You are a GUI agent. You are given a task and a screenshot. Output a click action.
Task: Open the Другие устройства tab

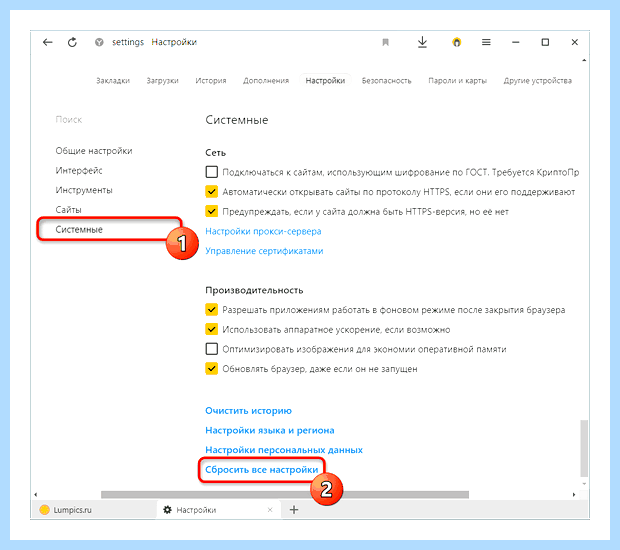point(538,81)
